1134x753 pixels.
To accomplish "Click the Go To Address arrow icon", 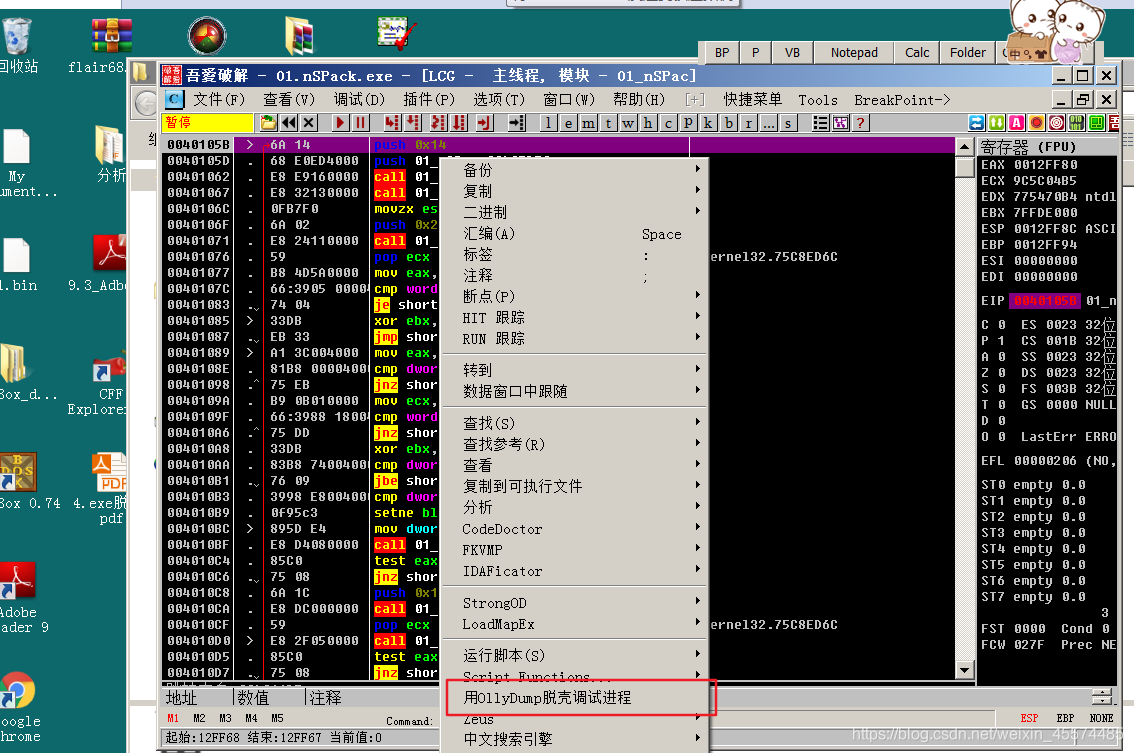I will coord(516,123).
